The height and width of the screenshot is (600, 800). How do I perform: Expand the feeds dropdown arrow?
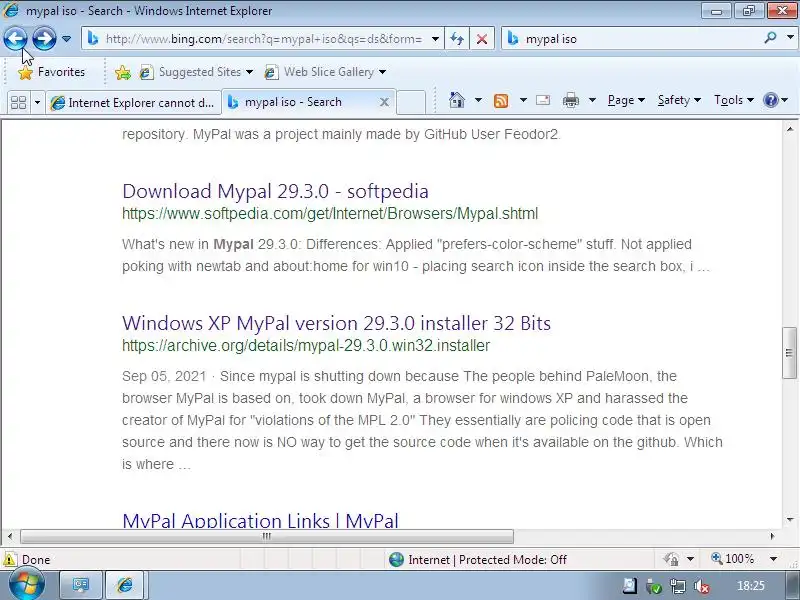(523, 100)
